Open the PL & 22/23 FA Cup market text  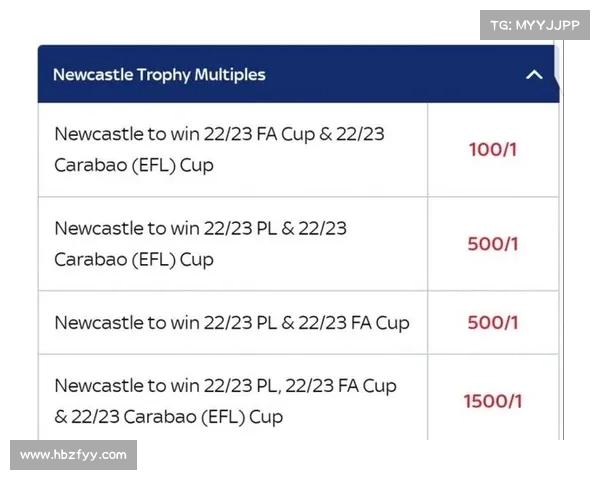232,323
